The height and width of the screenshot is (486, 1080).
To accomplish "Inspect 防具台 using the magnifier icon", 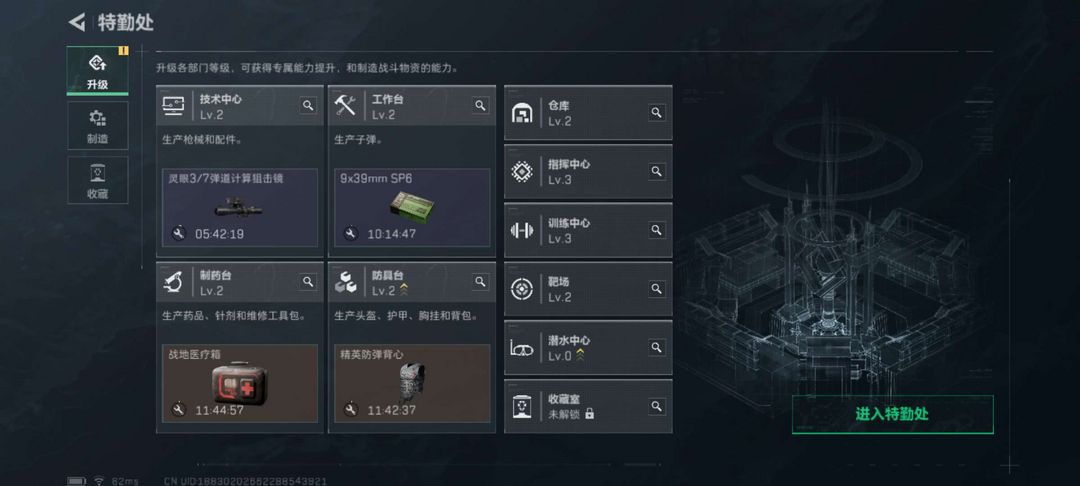I will point(480,281).
